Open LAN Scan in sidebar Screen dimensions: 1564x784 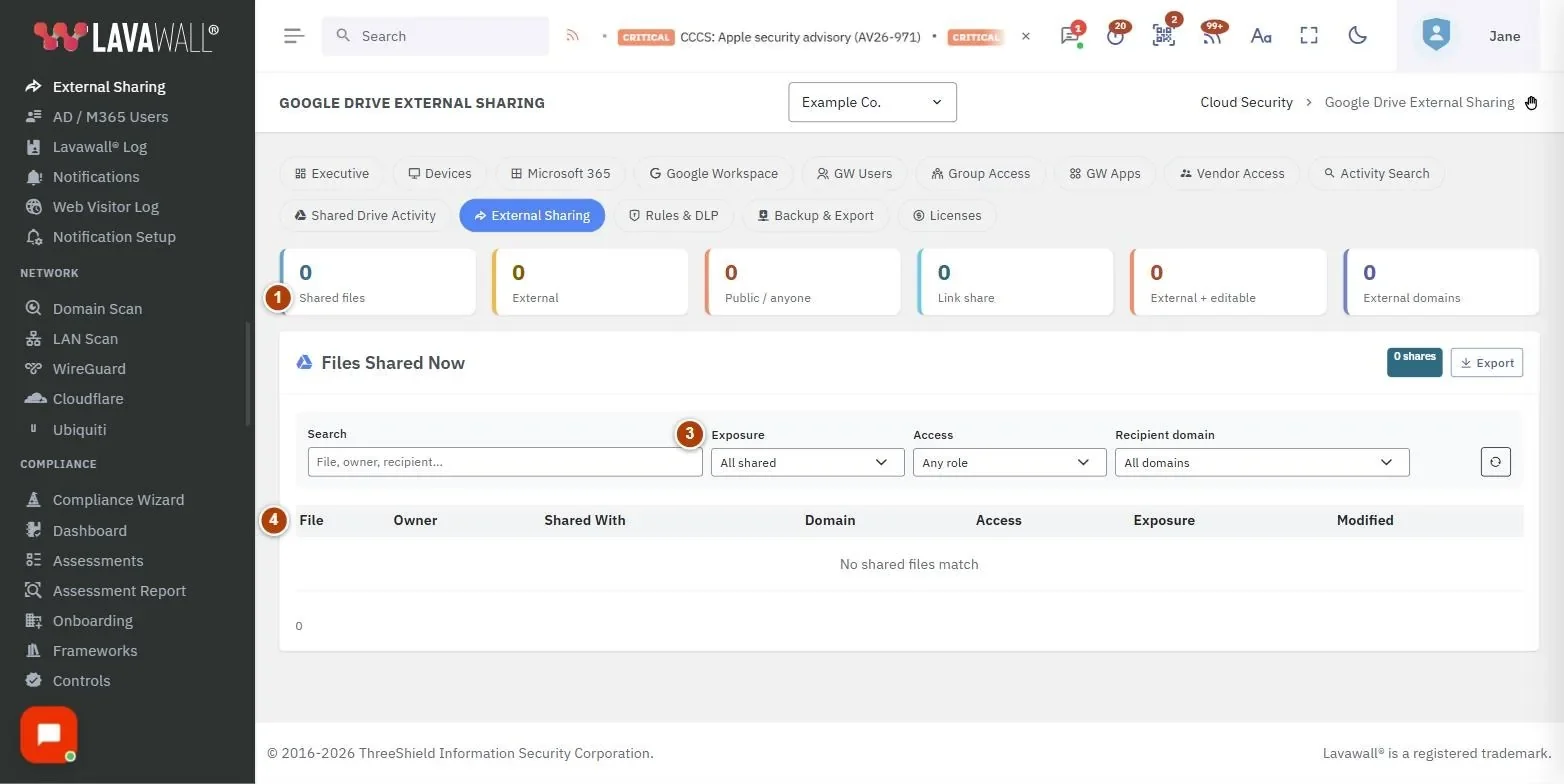(85, 339)
